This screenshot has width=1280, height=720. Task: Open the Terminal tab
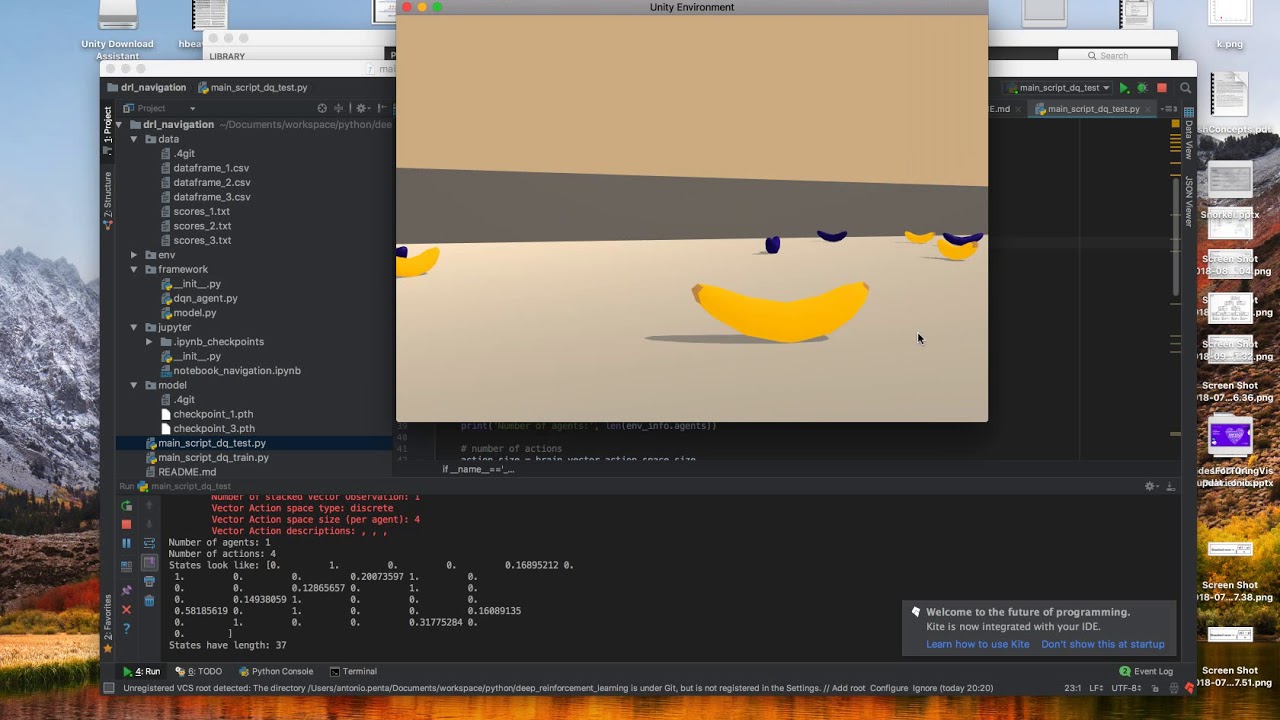click(x=353, y=671)
